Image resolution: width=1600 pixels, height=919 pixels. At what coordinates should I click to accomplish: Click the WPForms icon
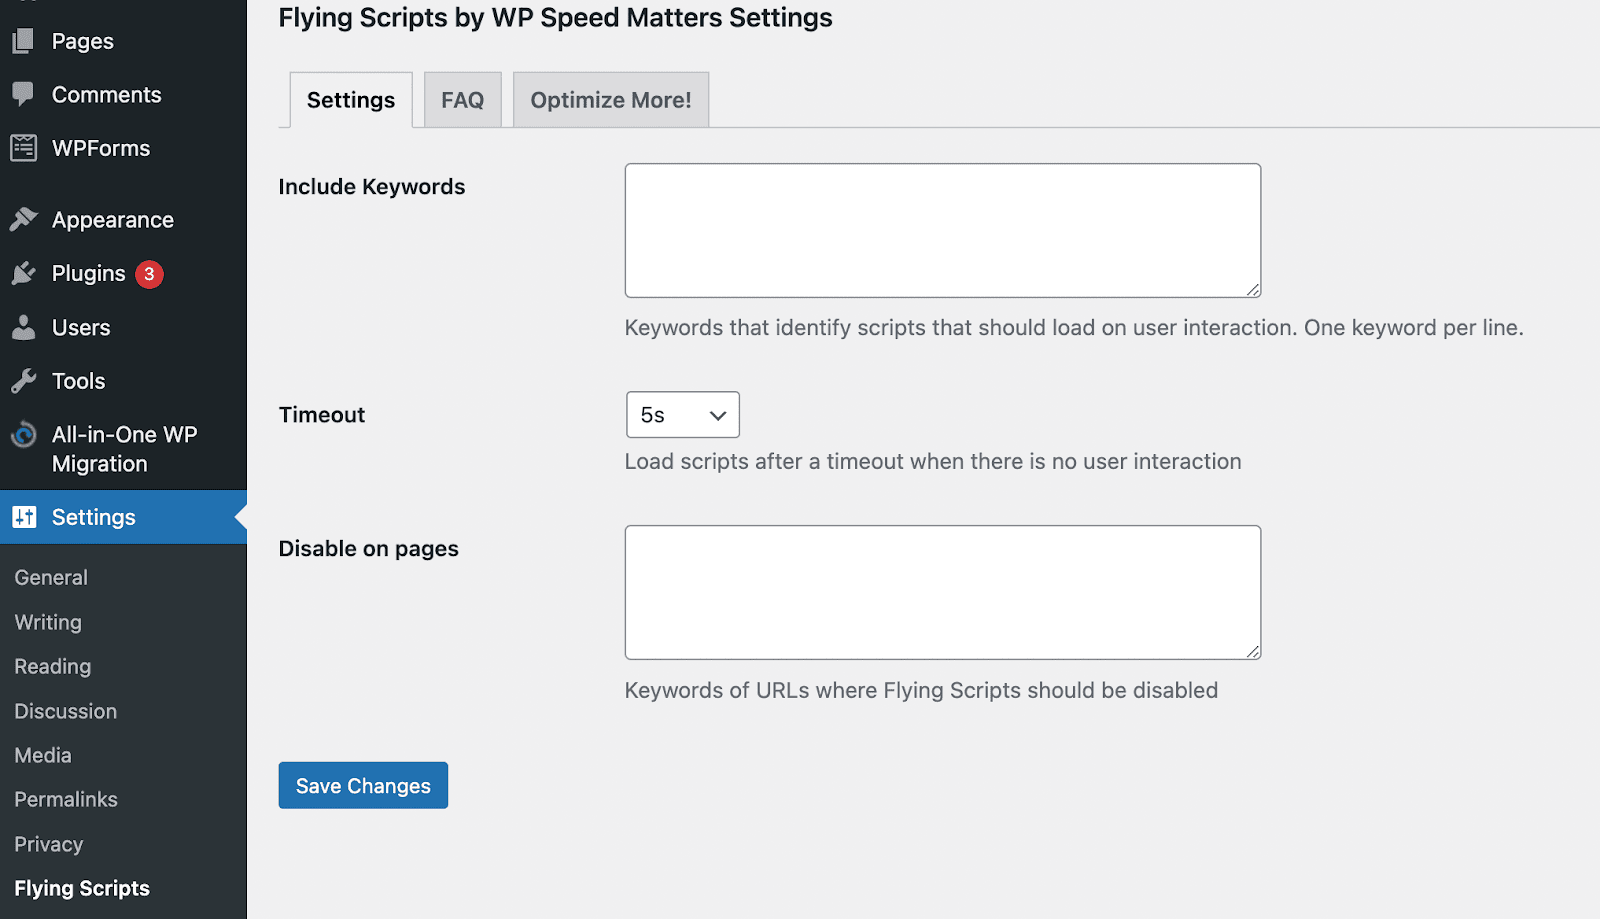tap(23, 148)
